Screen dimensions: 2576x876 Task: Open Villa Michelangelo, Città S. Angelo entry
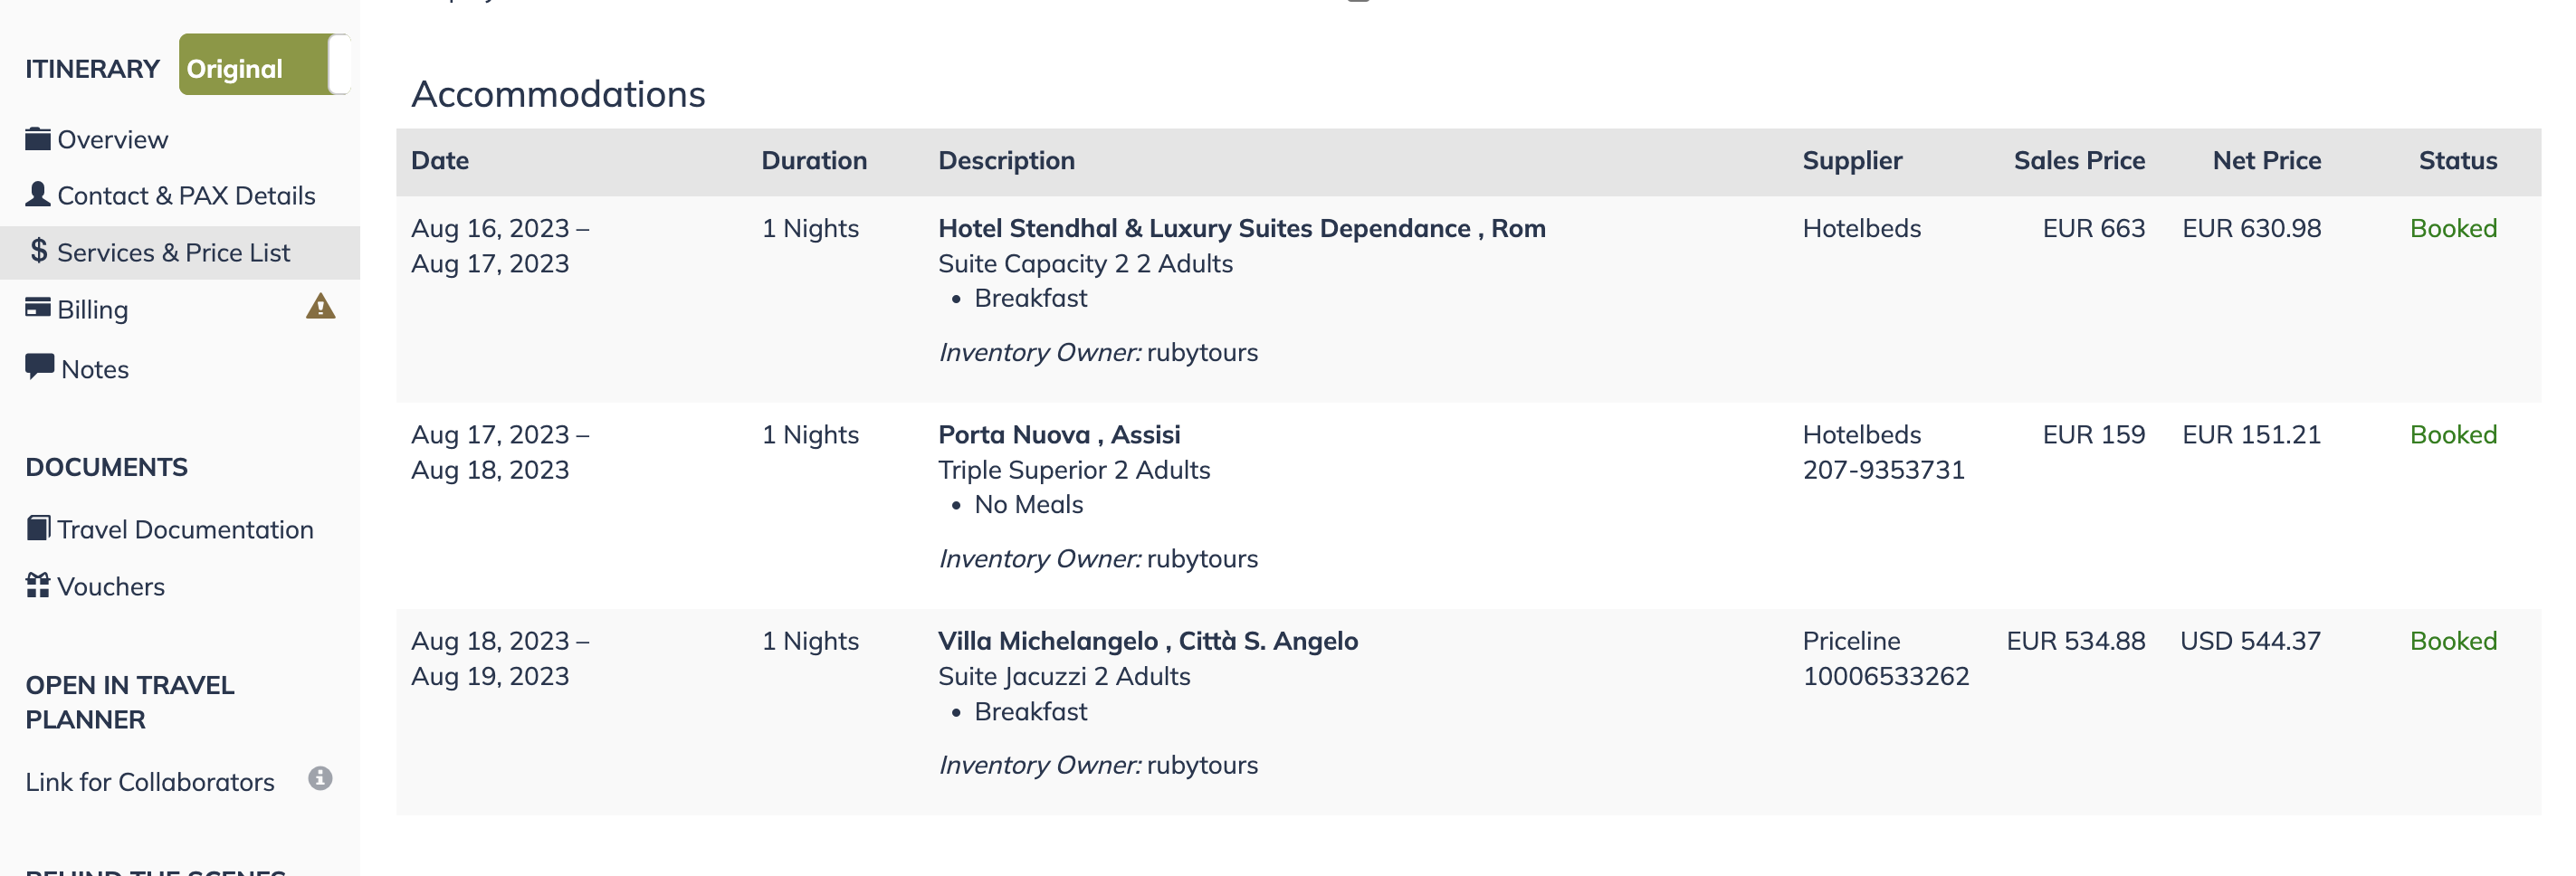(1148, 640)
